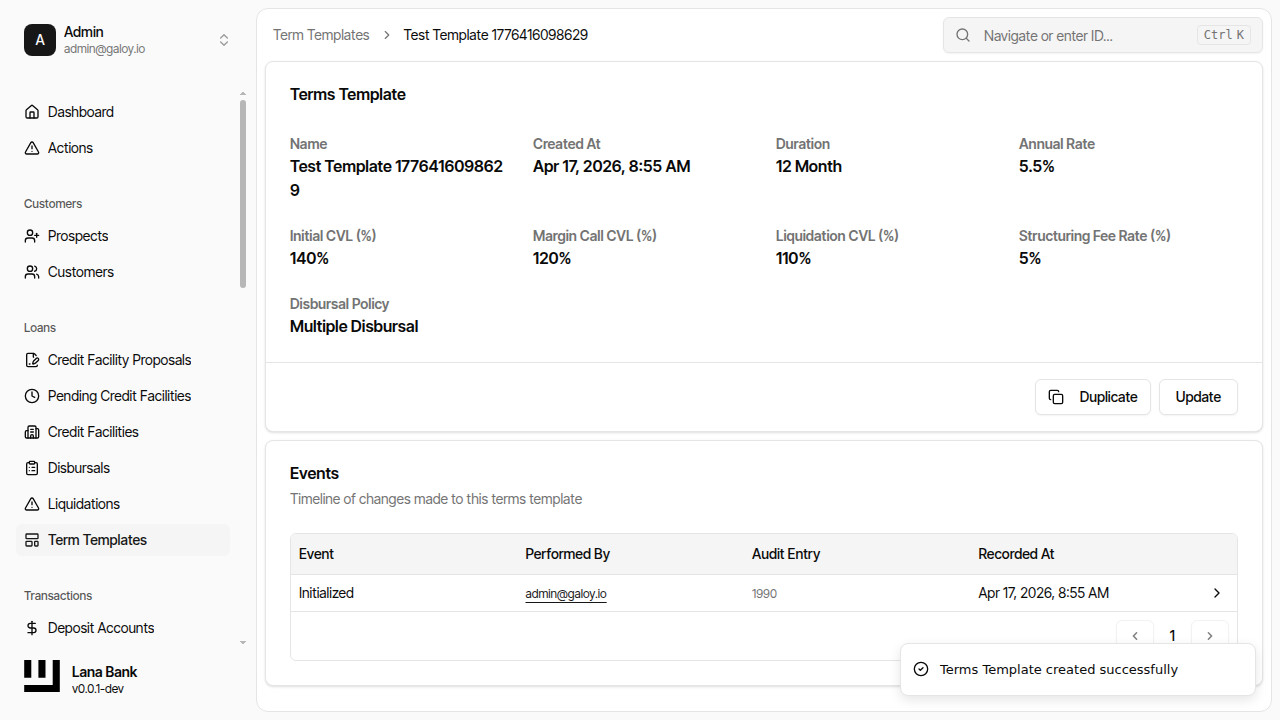The width and height of the screenshot is (1280, 720).
Task: Click the Actions alert triangle icon
Action: pos(32,147)
